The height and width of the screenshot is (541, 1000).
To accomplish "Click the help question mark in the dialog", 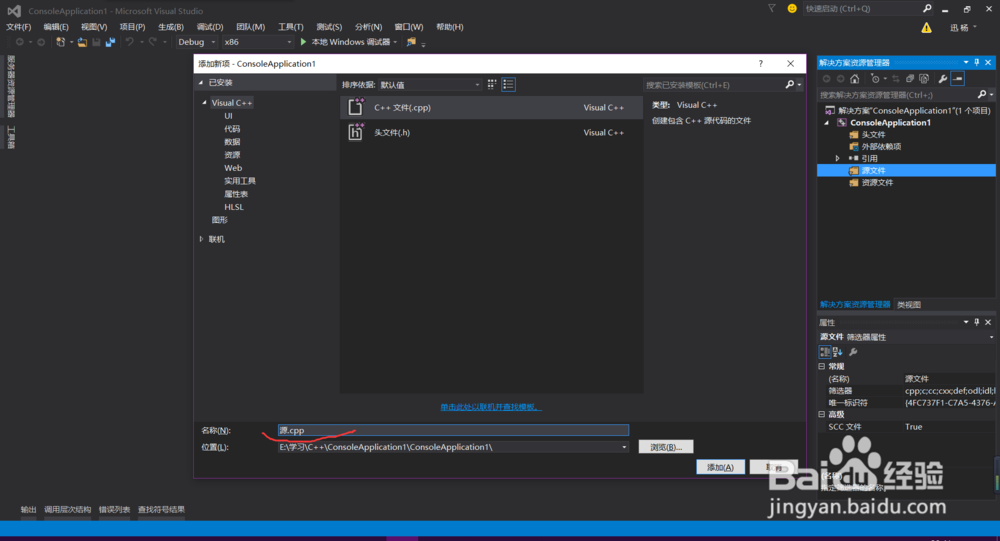I will point(760,63).
